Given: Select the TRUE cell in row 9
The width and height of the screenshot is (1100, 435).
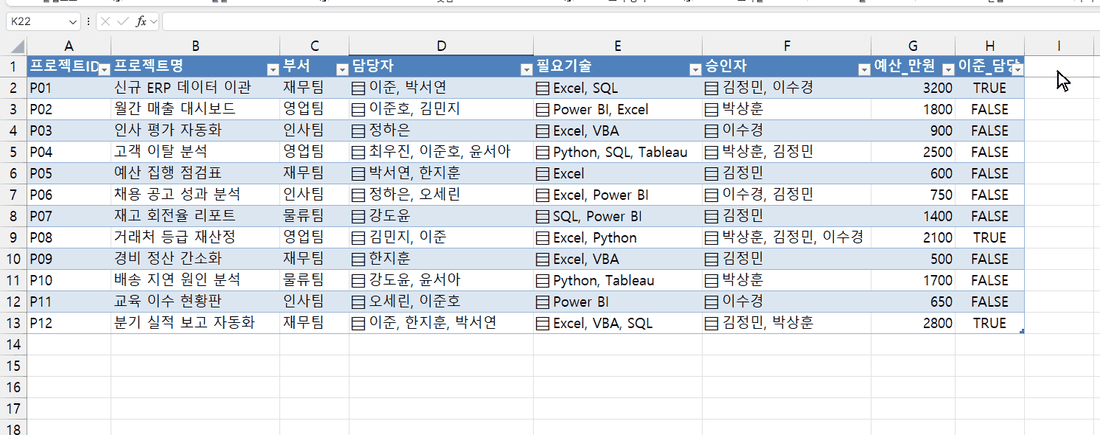Looking at the screenshot, I should pos(989,238).
